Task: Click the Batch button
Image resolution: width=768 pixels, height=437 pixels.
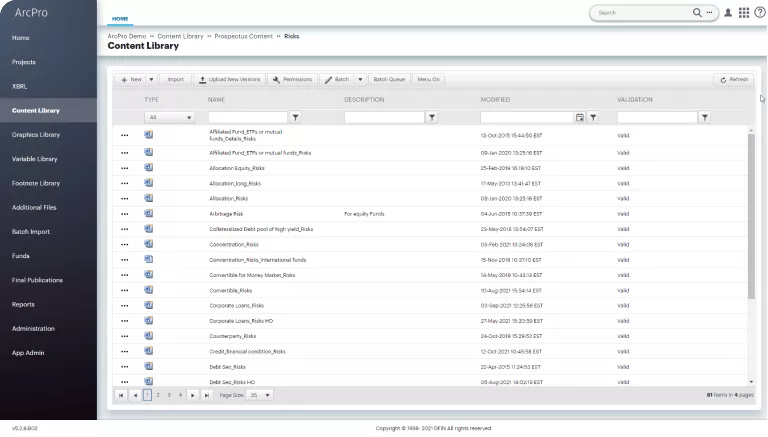Action: (337, 79)
